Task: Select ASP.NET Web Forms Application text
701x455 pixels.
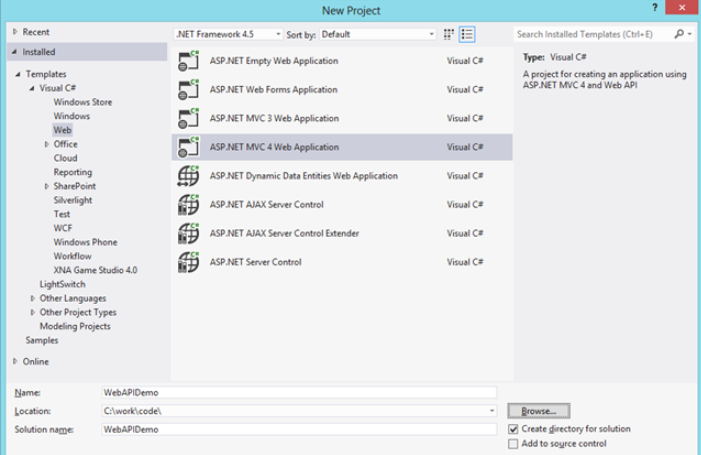Action: click(x=273, y=89)
